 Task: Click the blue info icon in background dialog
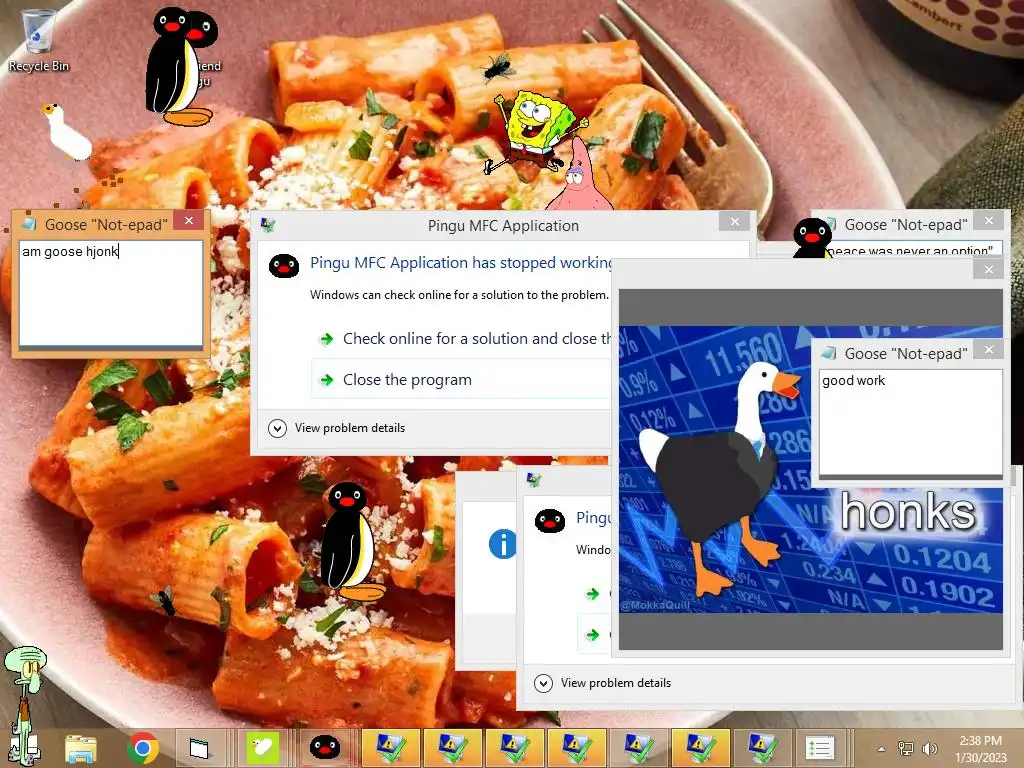503,543
